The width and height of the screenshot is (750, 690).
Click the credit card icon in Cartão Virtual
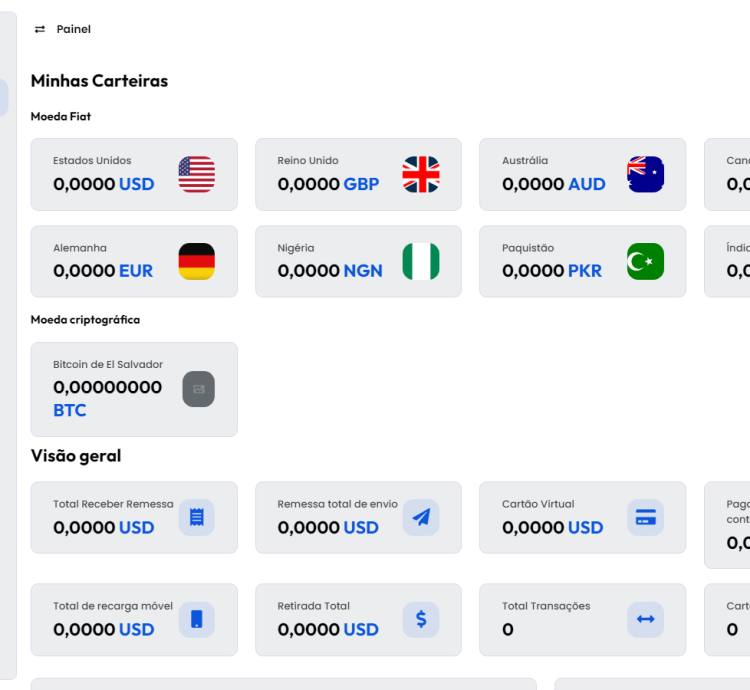[645, 517]
